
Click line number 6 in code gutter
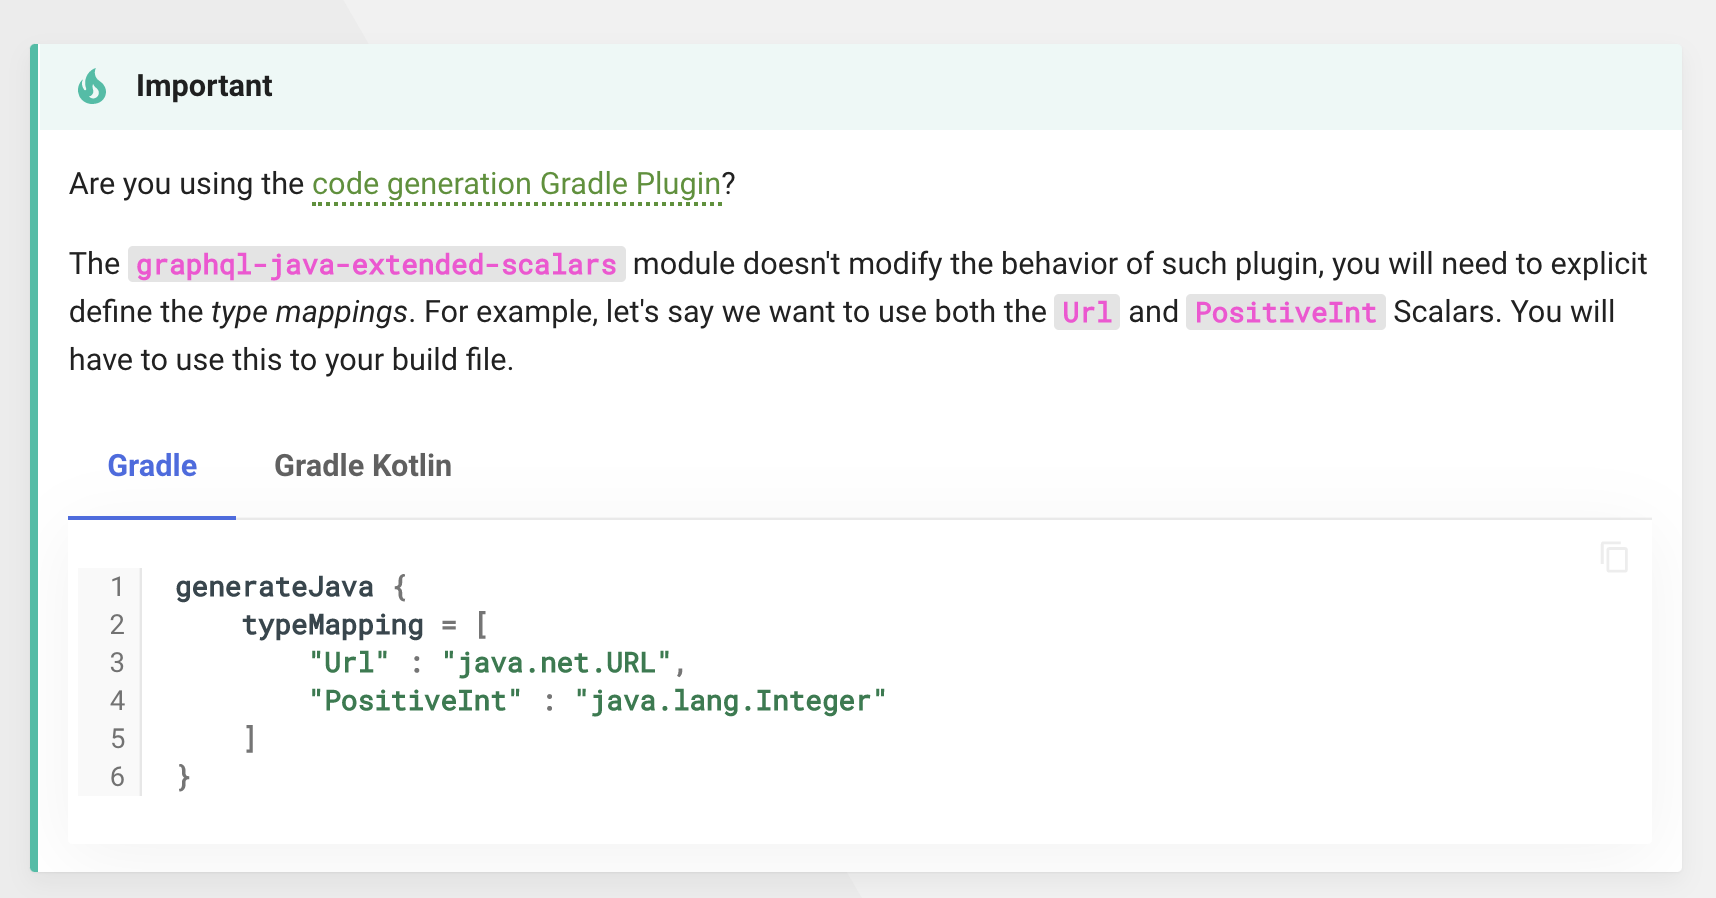click(x=117, y=777)
